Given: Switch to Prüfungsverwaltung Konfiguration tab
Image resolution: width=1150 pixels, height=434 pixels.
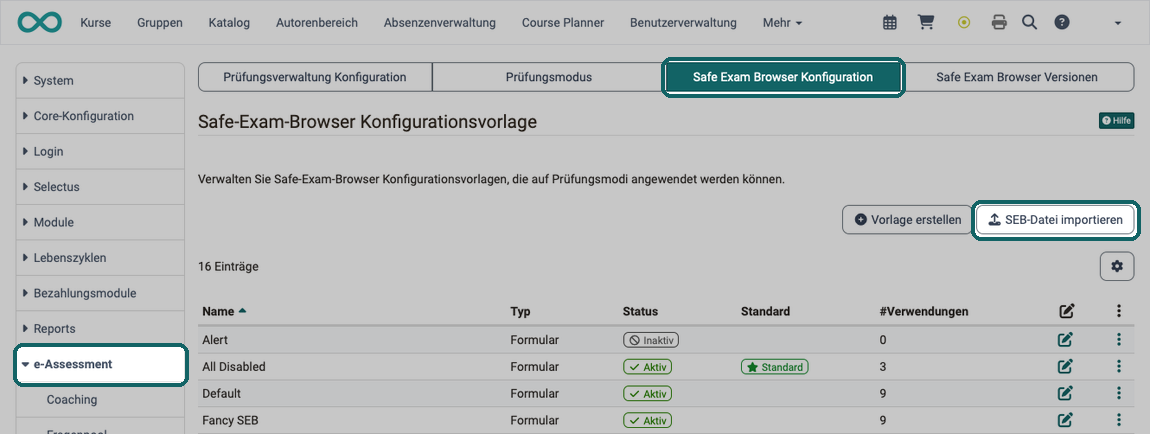Looking at the screenshot, I should click(x=315, y=77).
